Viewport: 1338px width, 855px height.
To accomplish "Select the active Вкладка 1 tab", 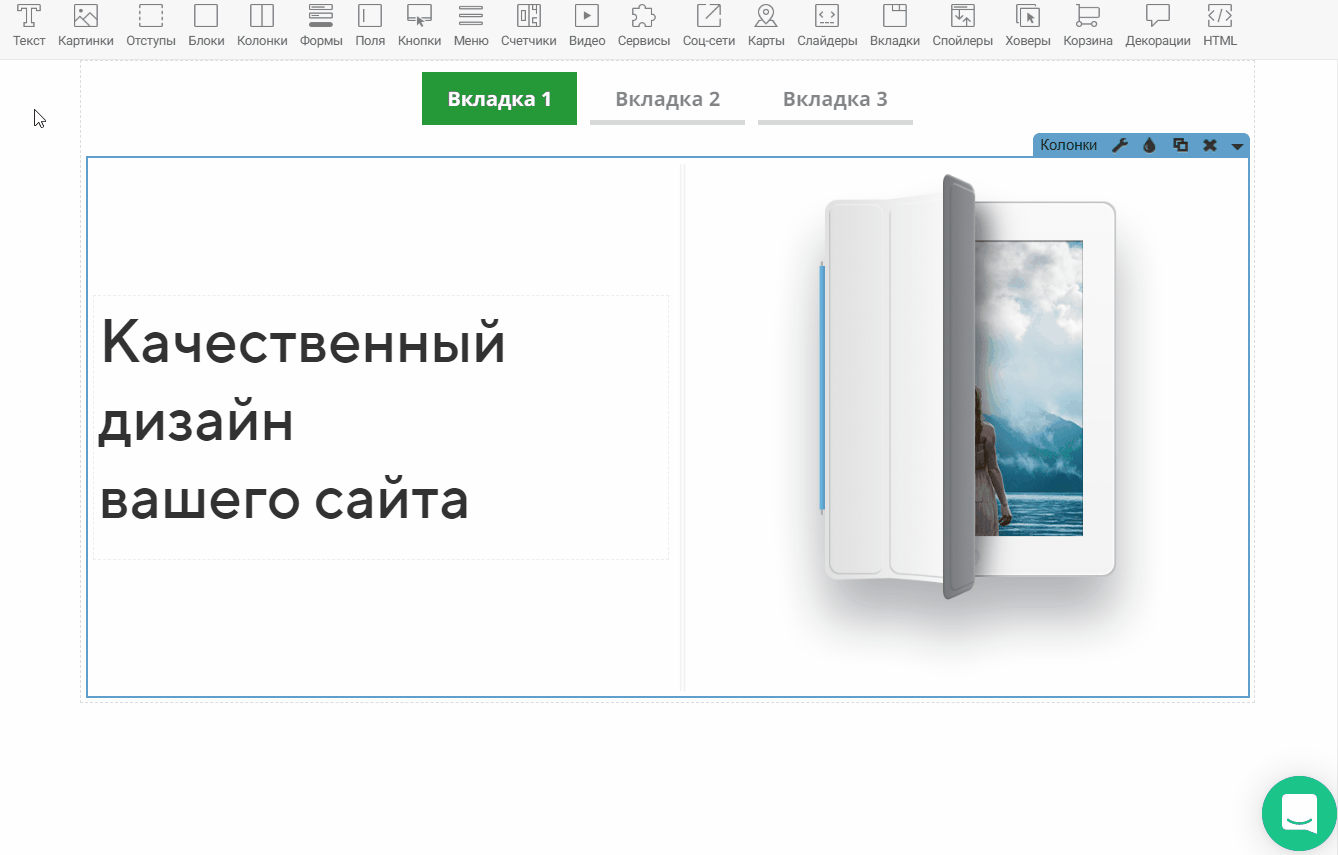I will [499, 99].
